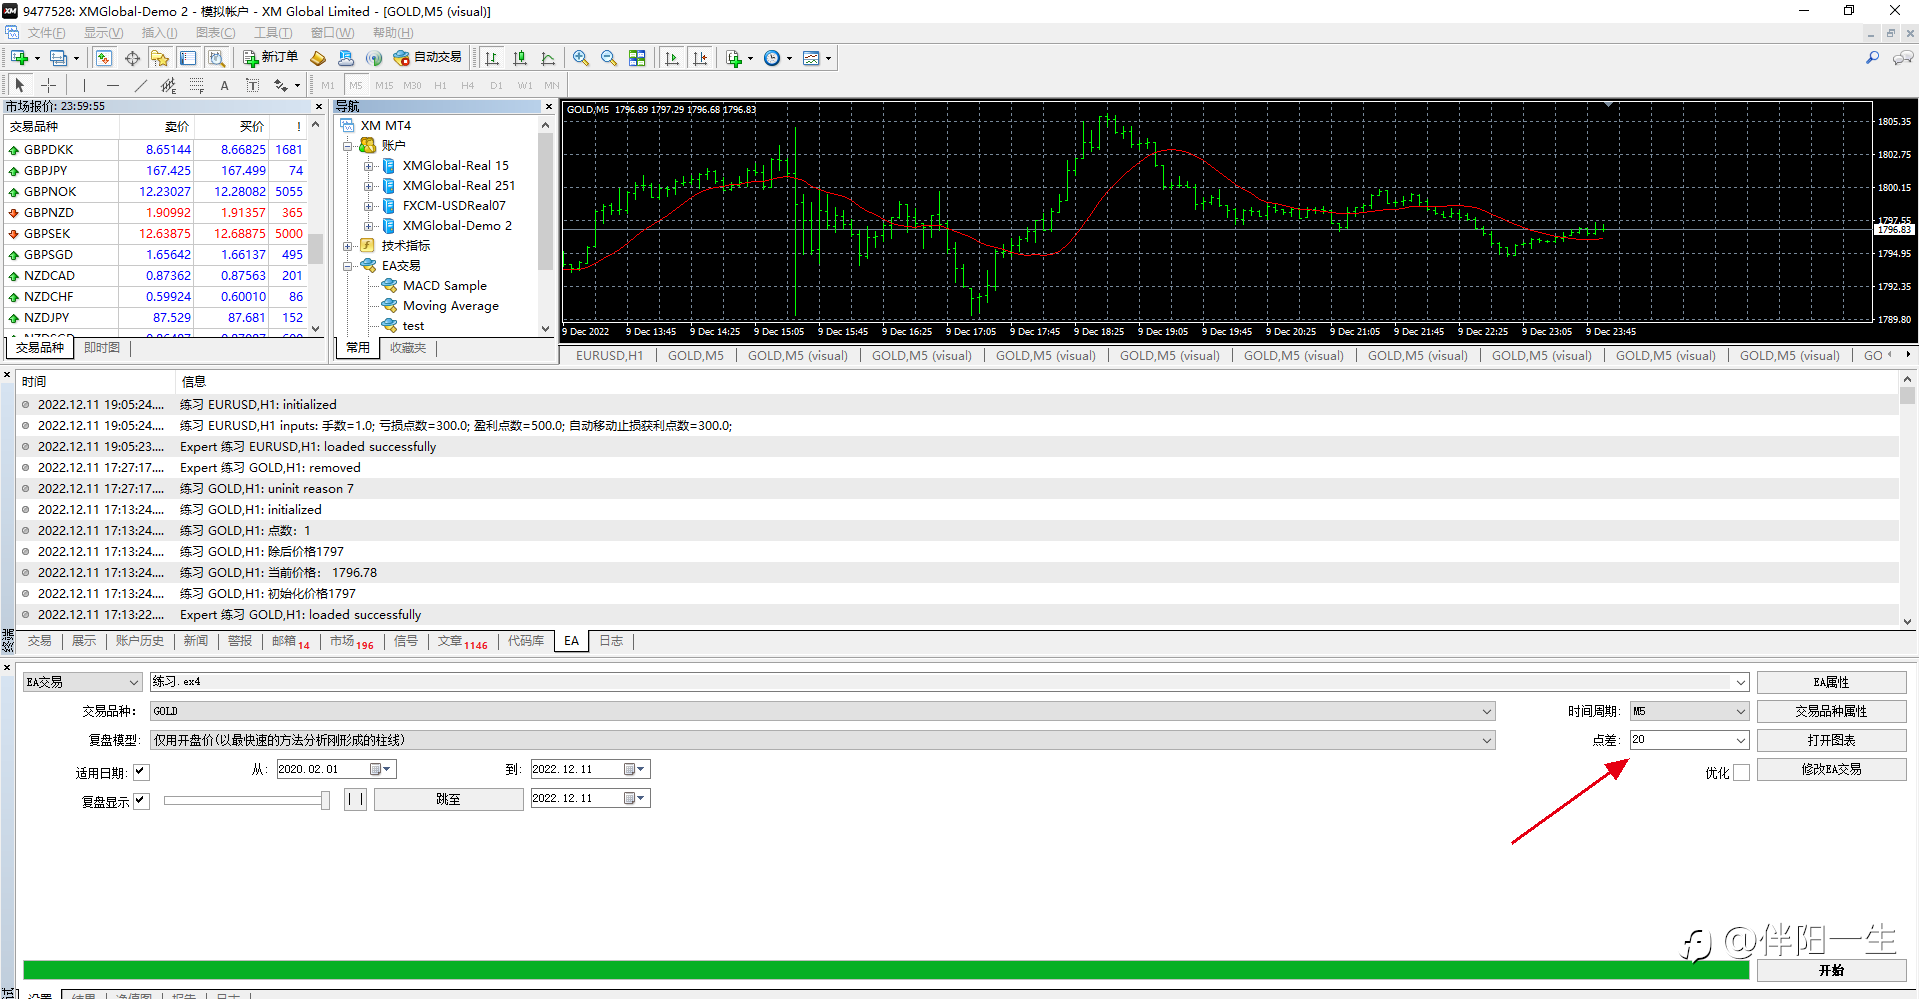Toggle the Data Window crosshair icon

(x=132, y=58)
